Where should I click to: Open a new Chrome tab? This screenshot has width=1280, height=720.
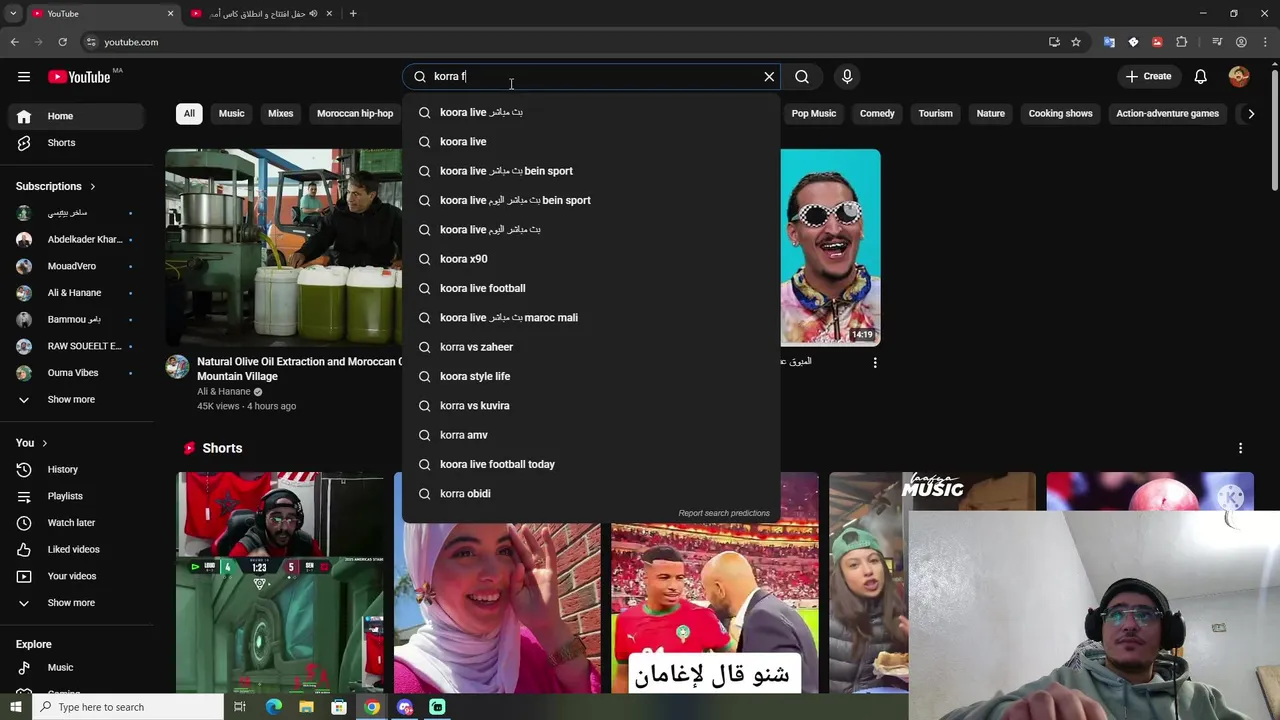[353, 14]
